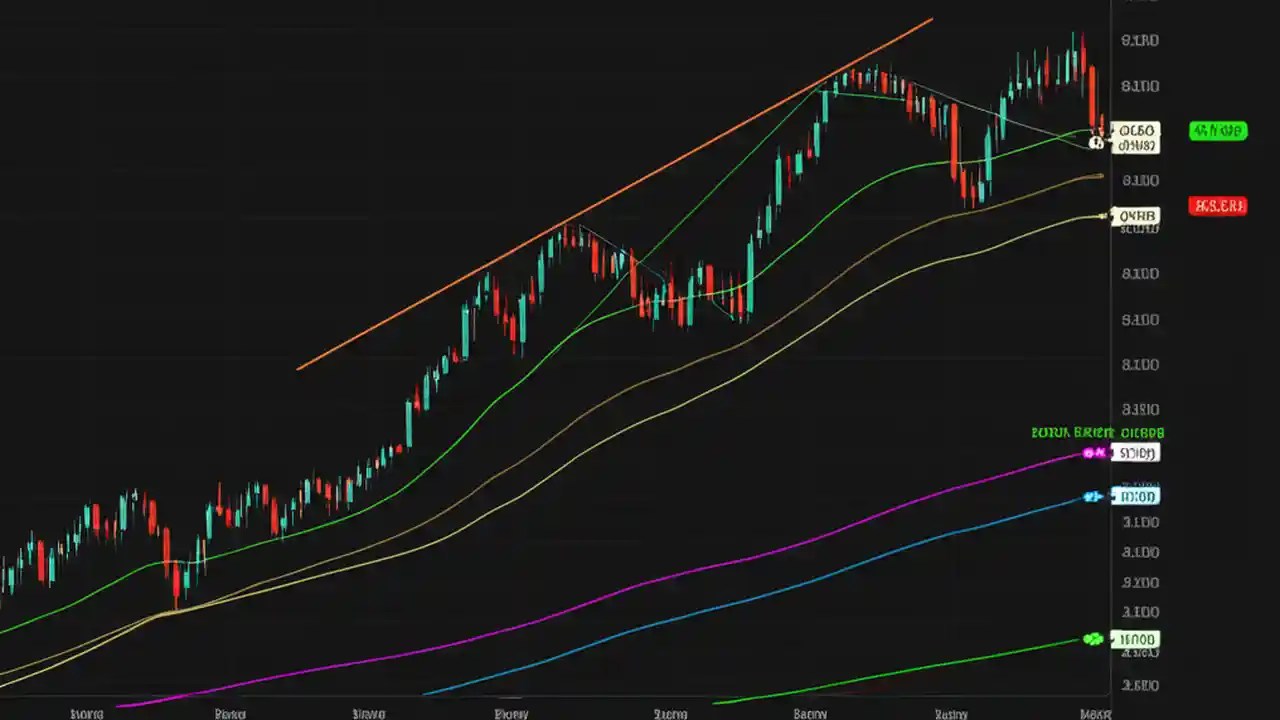Click the rightmost date label on the time axis
1280x720 pixels.
coord(1095,713)
